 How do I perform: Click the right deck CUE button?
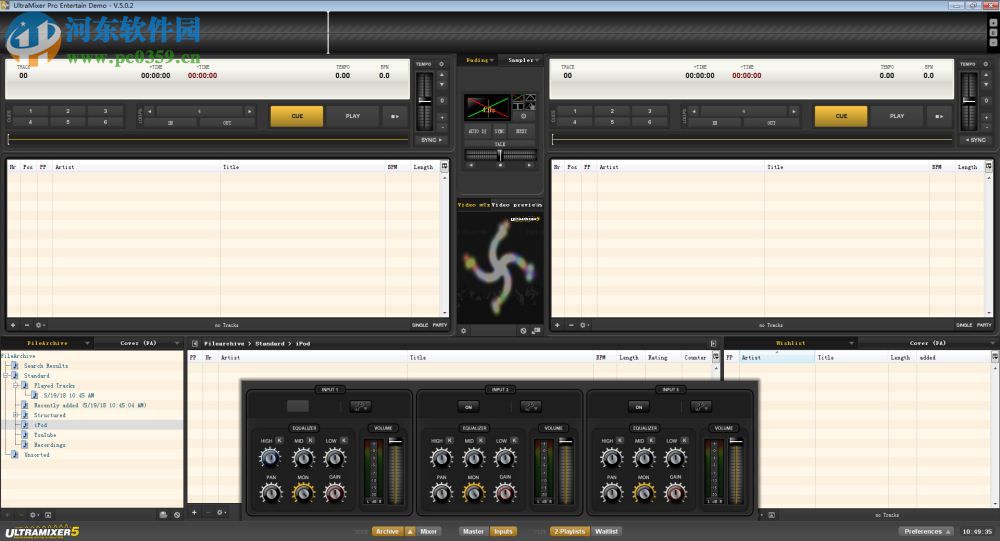pos(841,116)
